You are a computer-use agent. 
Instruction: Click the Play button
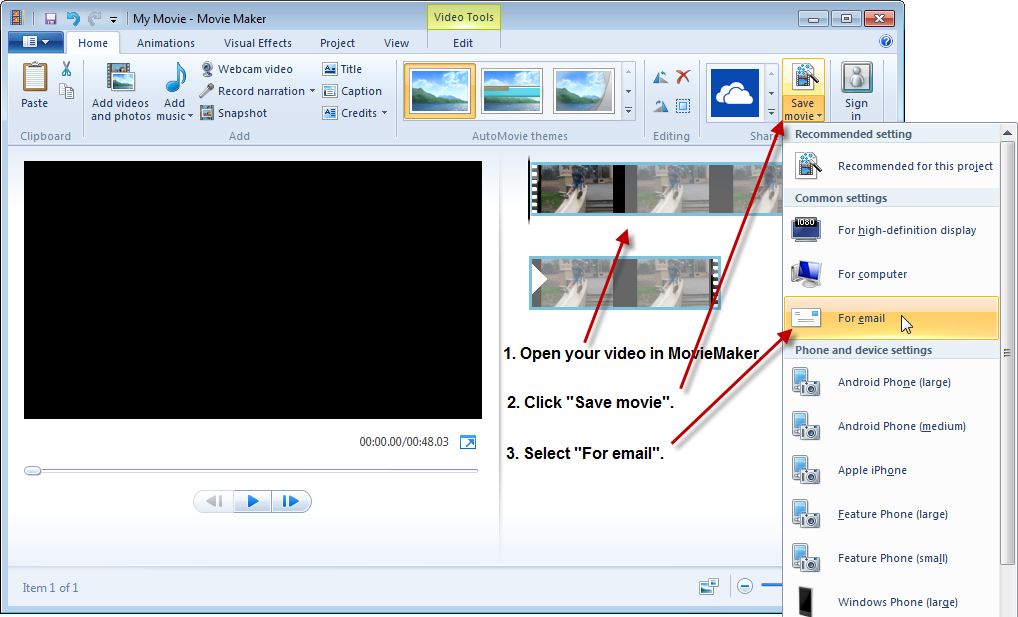[x=253, y=501]
